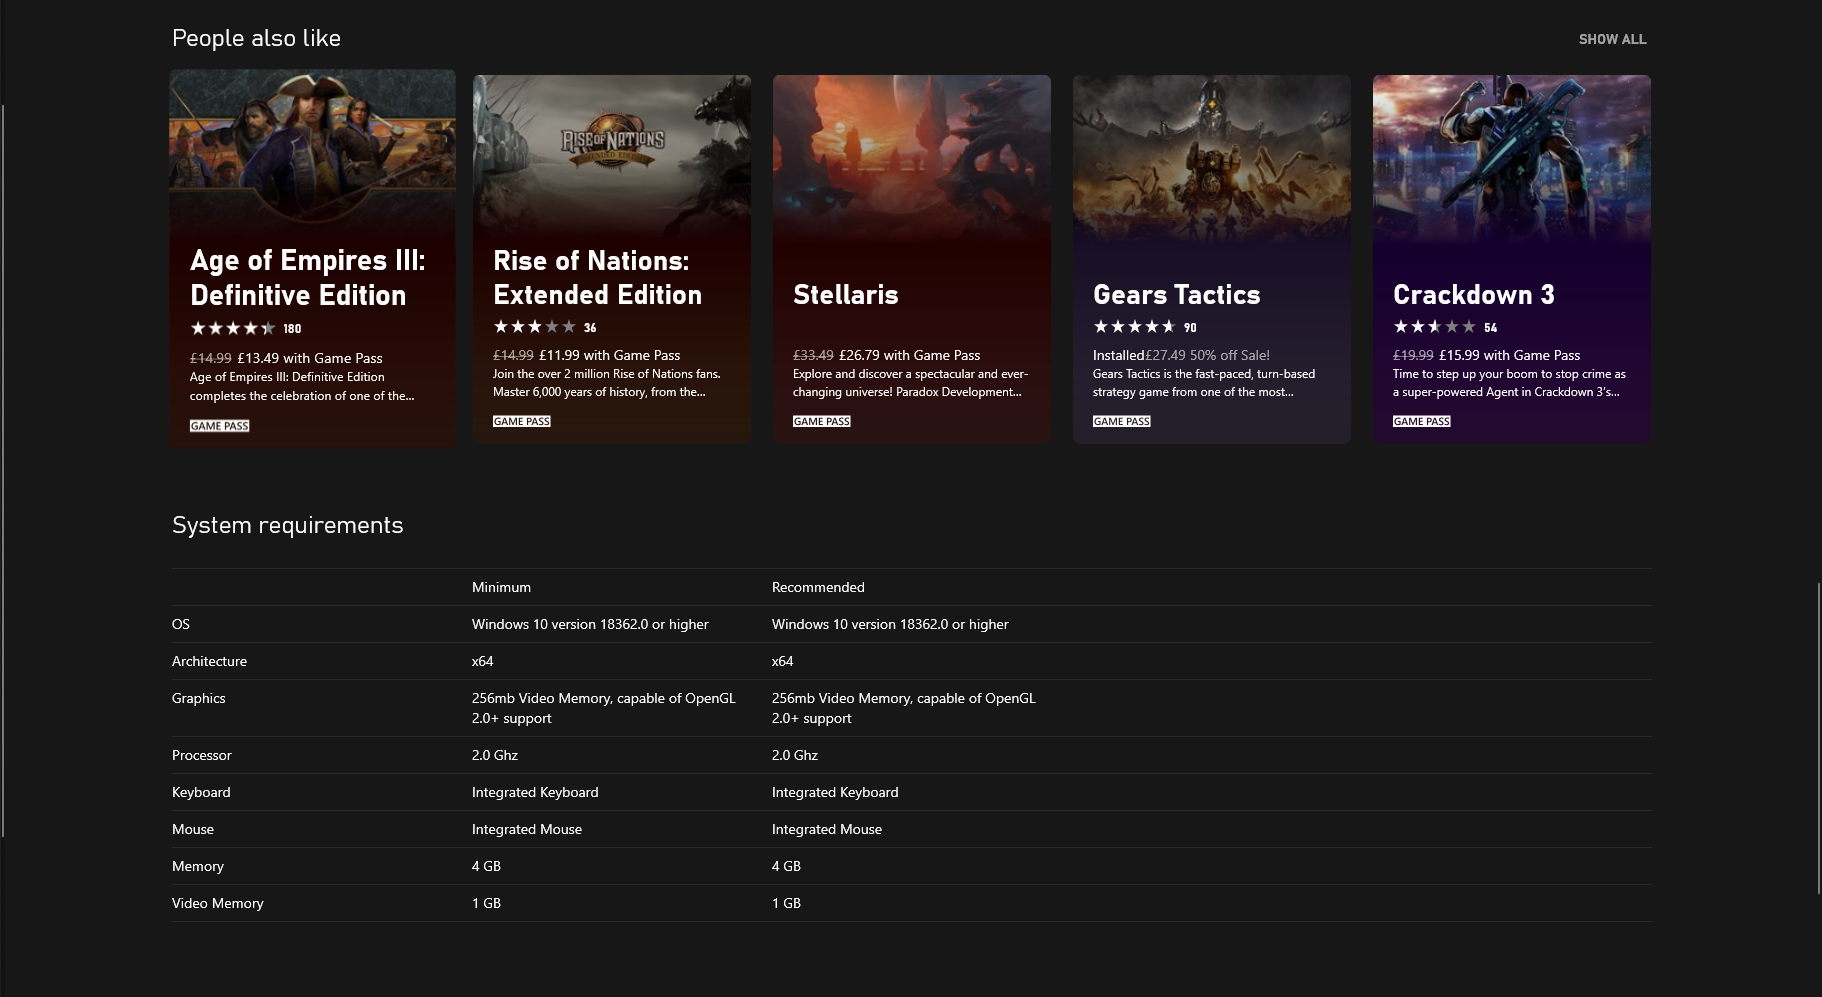Click the Installed label on Gears Tactics
Screen dimensions: 1822x997
pos(1118,355)
